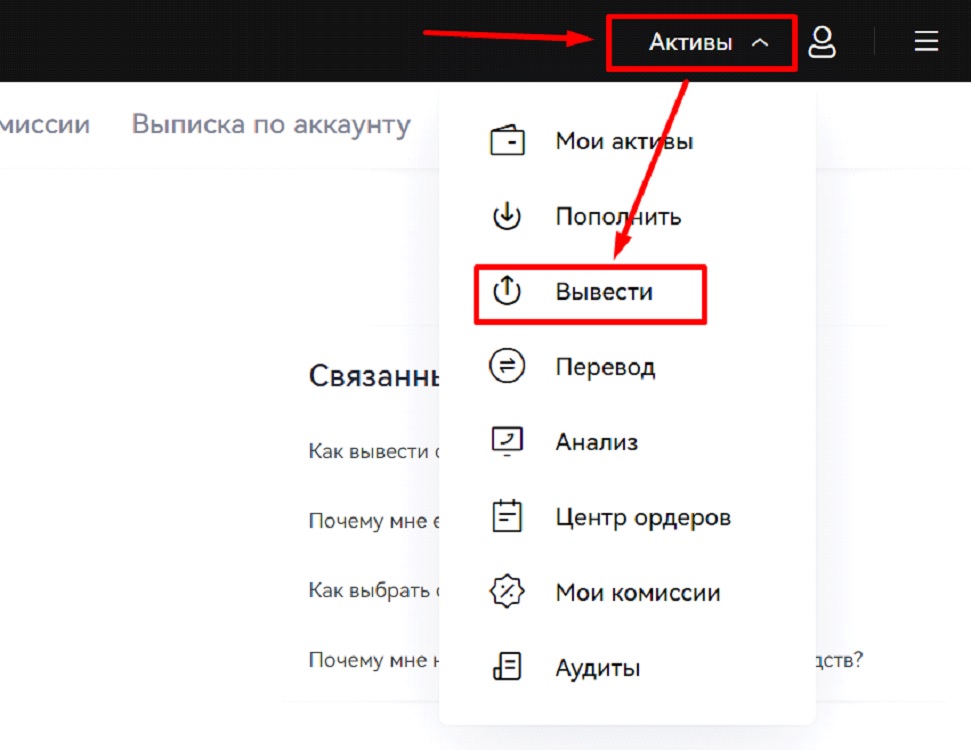
Task: Select the миссии tab
Action: click(x=45, y=123)
